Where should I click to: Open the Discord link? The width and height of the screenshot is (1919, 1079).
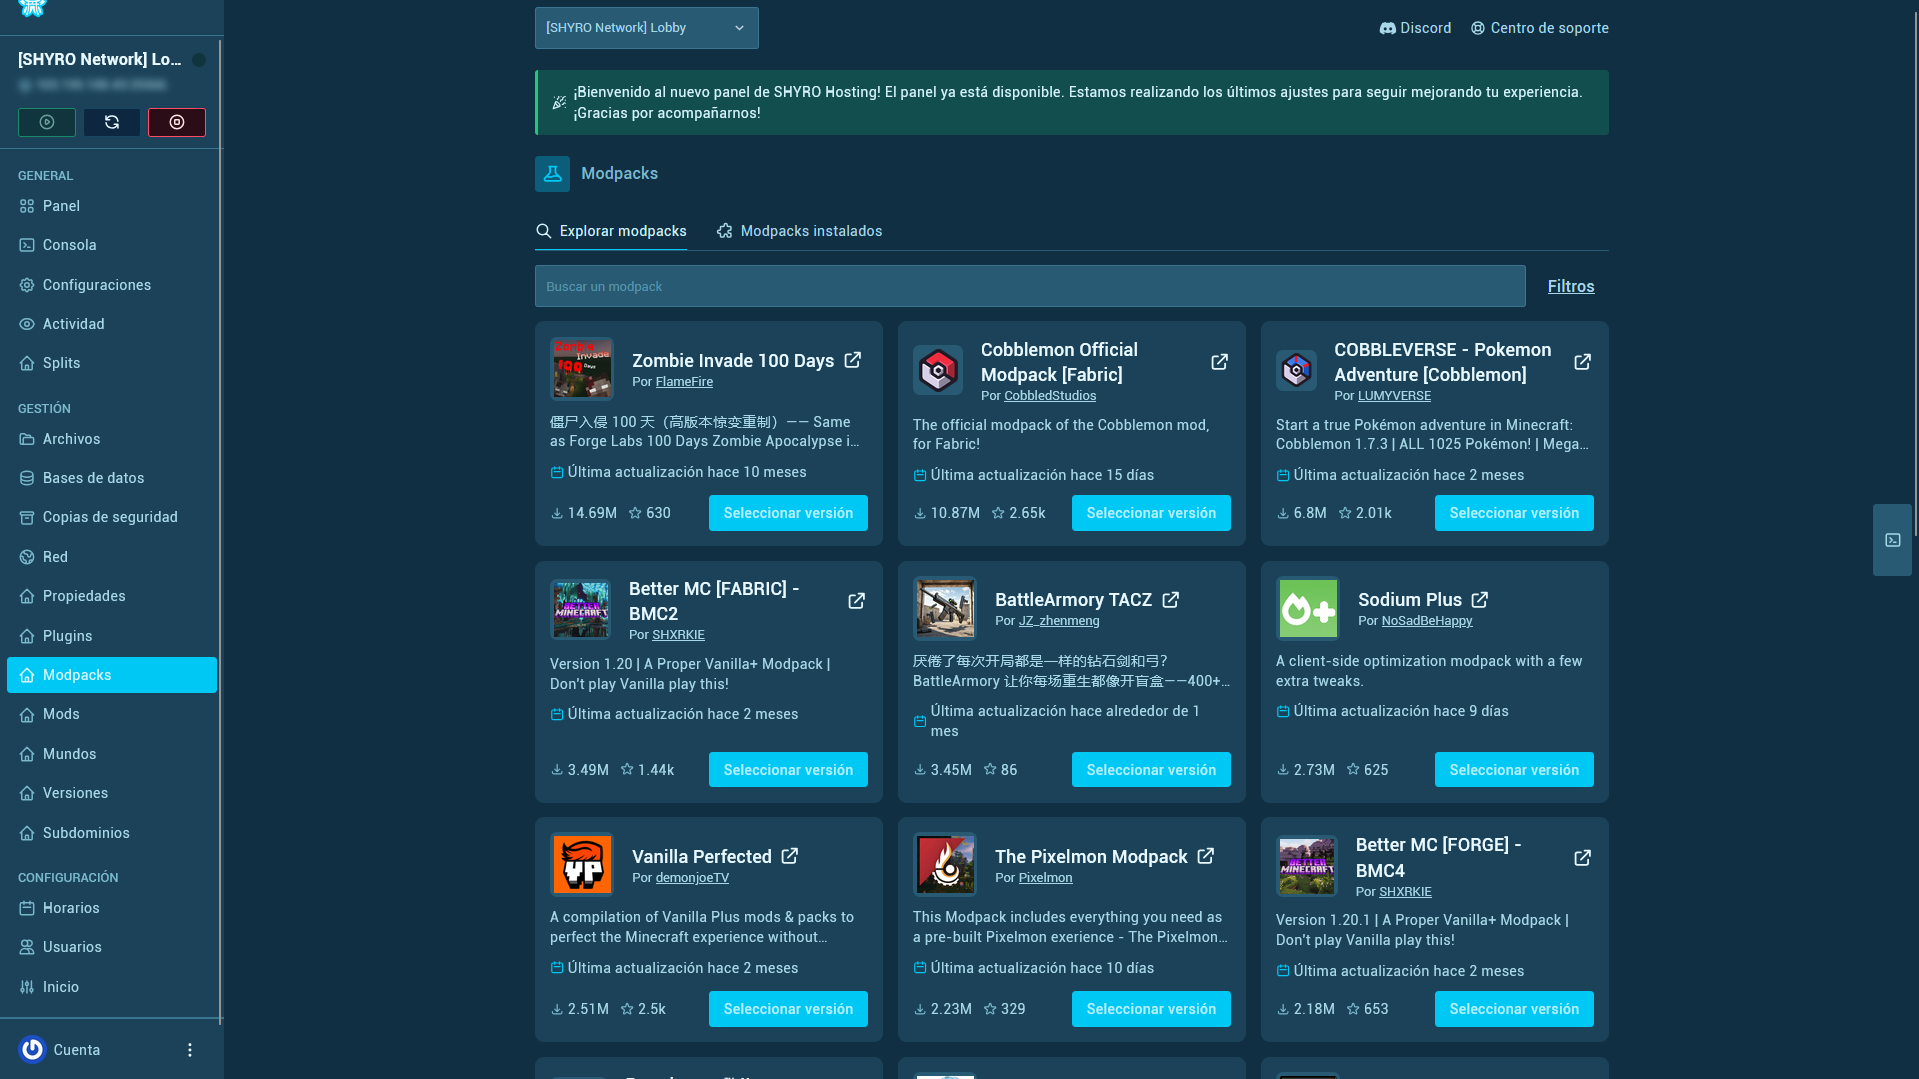click(1415, 28)
